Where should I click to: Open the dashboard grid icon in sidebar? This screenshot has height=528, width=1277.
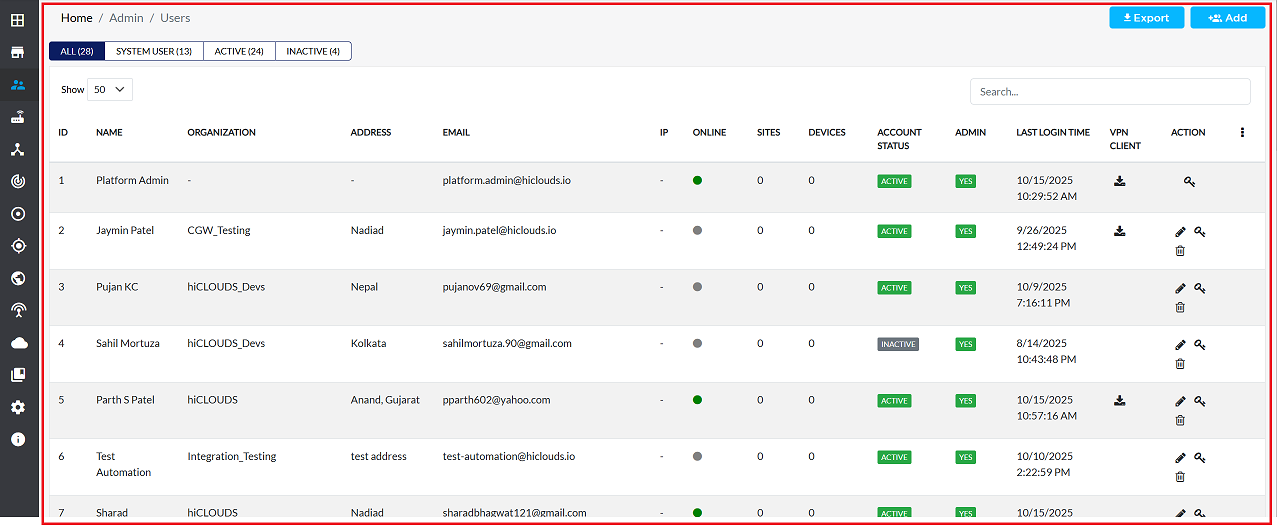18,20
